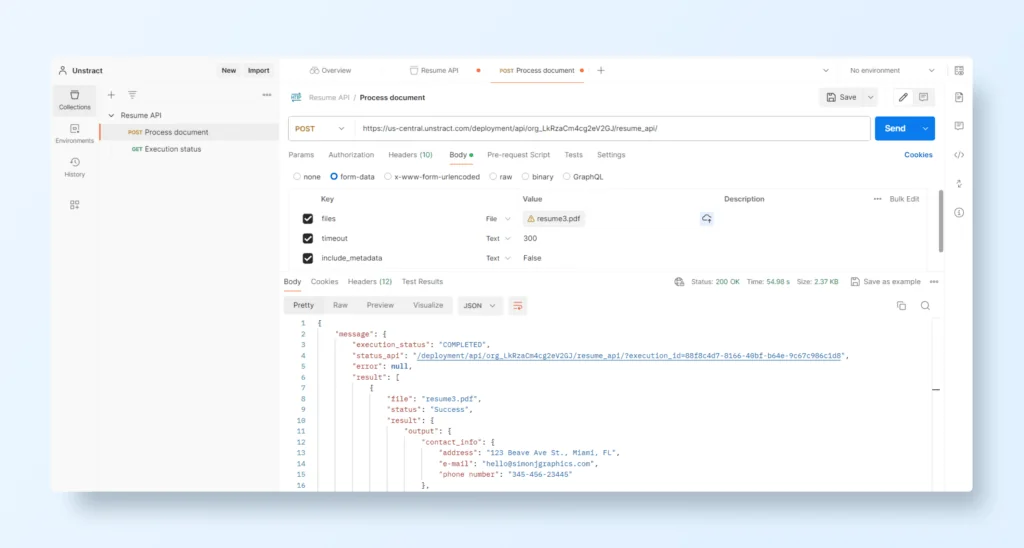
Task: Open the No environment selector
Action: tap(891, 71)
